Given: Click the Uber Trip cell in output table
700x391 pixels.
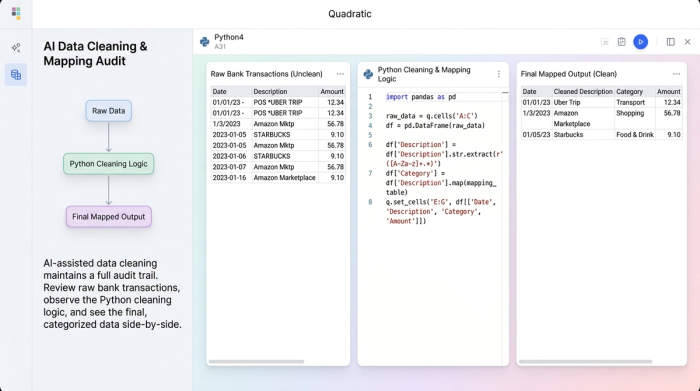Looking at the screenshot, I should (x=583, y=102).
